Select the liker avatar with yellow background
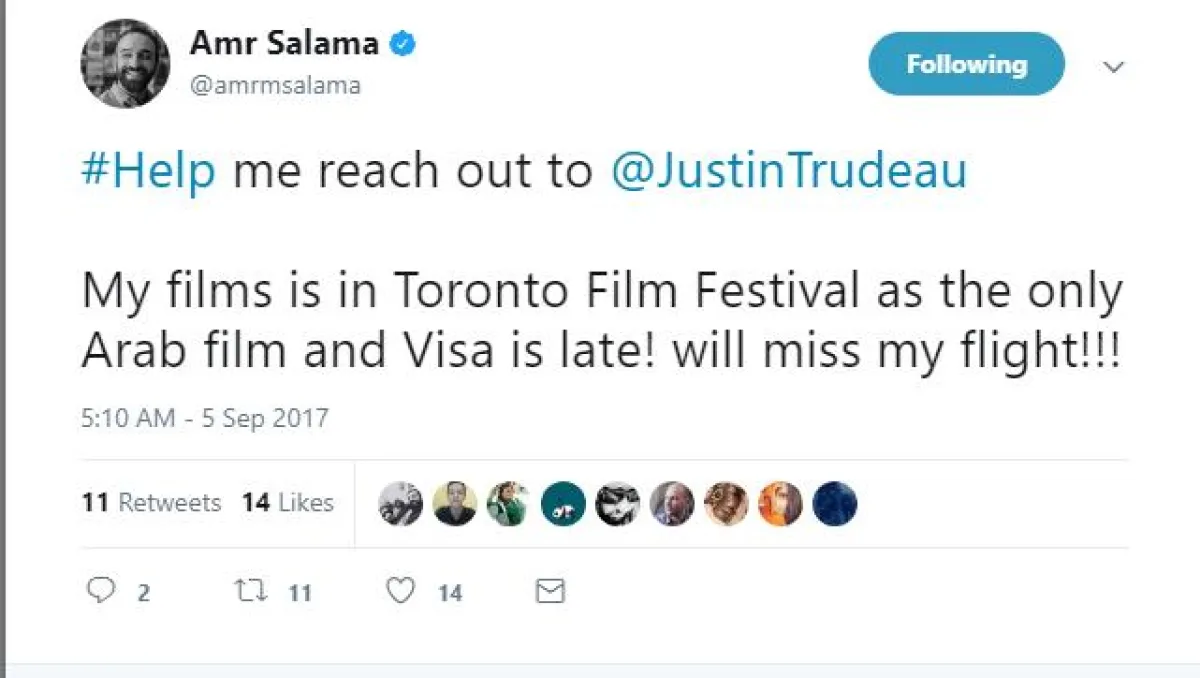 455,504
